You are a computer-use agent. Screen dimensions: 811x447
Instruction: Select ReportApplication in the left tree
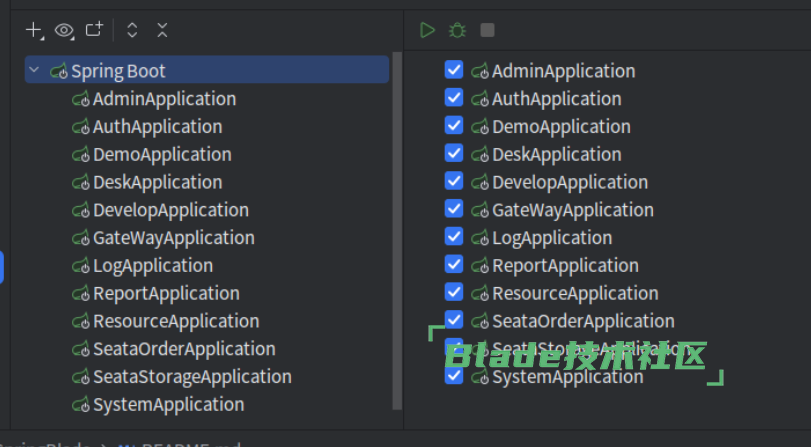pos(166,293)
